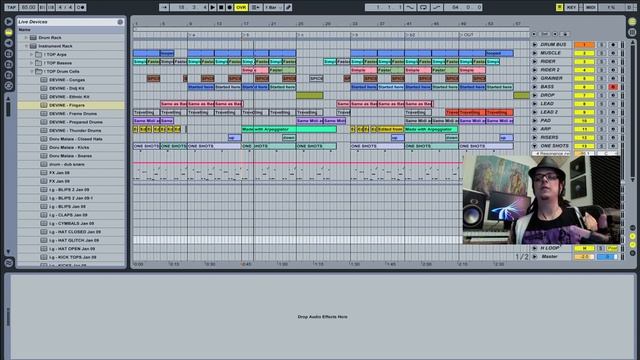This screenshot has height=360, width=640.
Task: Switch to Arrangement View icon
Action: pos(632,21)
